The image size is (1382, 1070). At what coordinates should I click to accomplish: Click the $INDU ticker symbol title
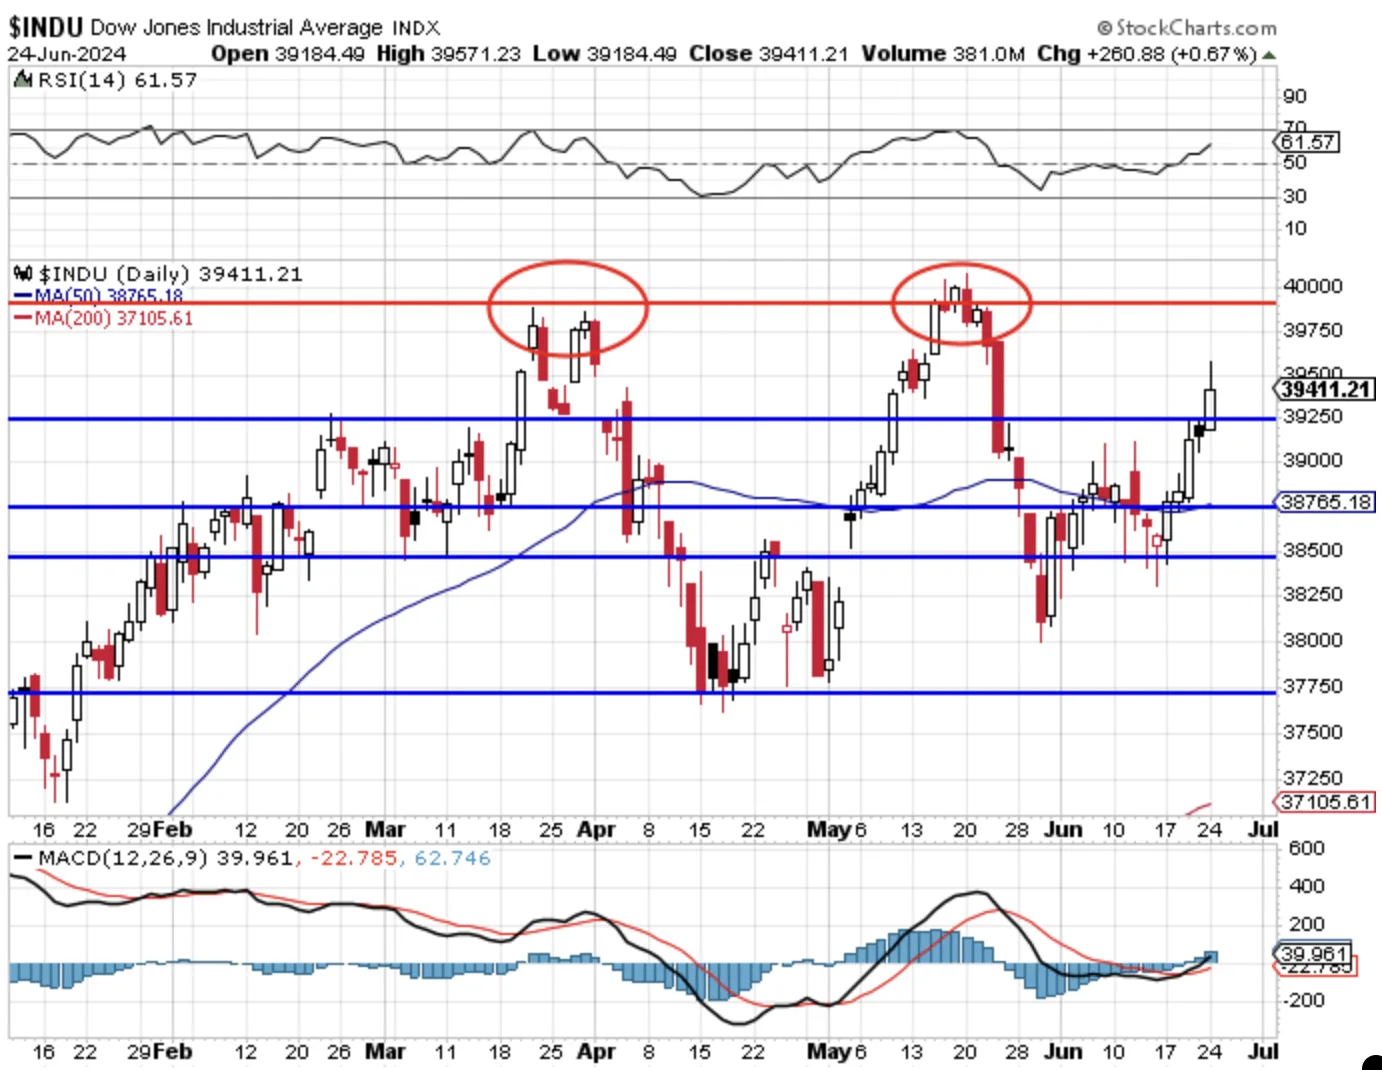46,26
